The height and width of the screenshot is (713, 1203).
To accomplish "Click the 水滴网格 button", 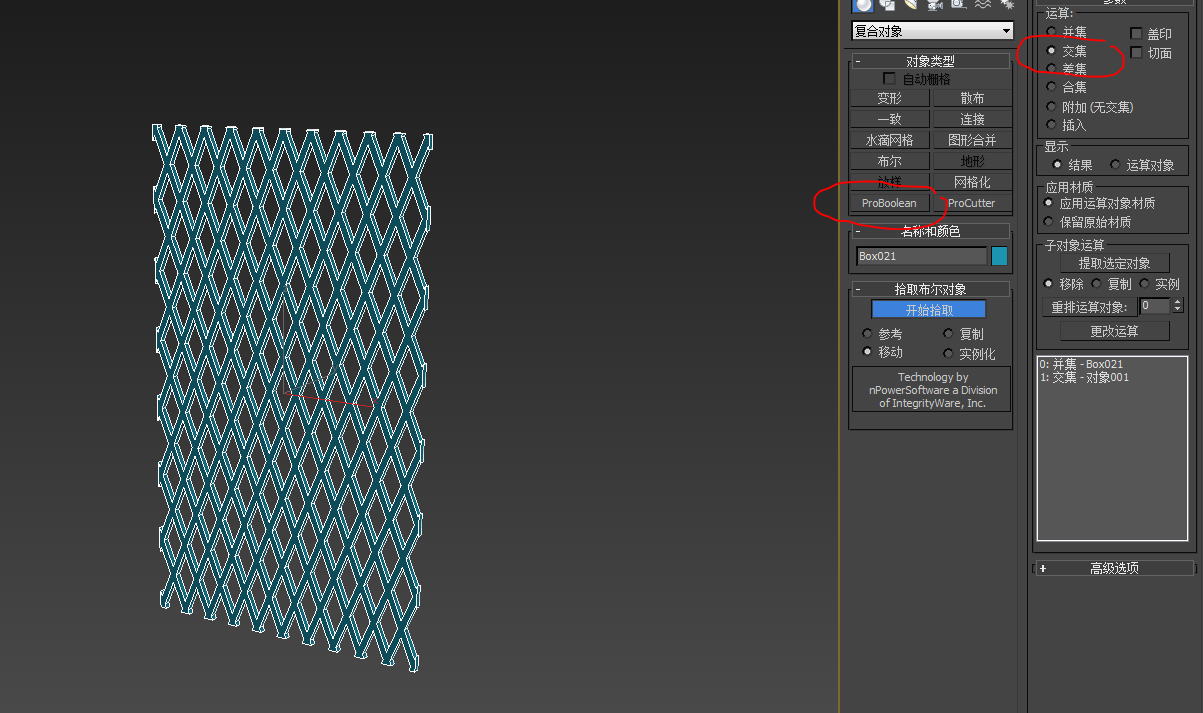I will click(x=889, y=140).
